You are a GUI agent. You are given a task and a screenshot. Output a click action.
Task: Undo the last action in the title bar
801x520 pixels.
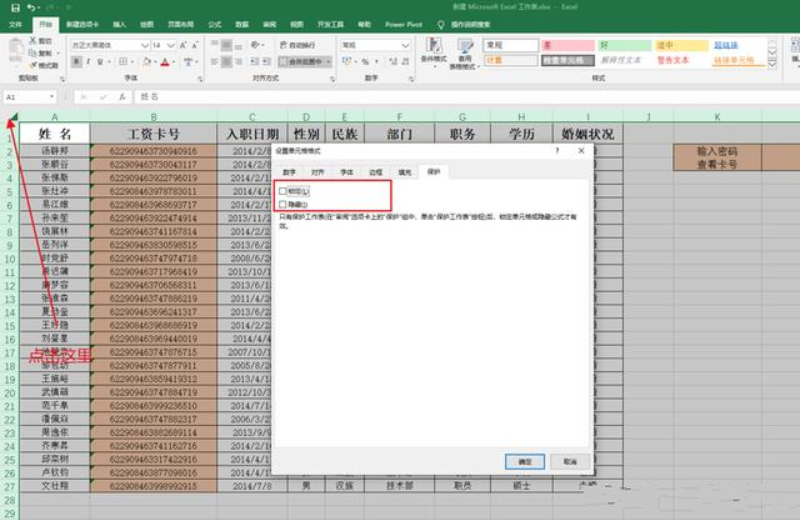coord(32,8)
